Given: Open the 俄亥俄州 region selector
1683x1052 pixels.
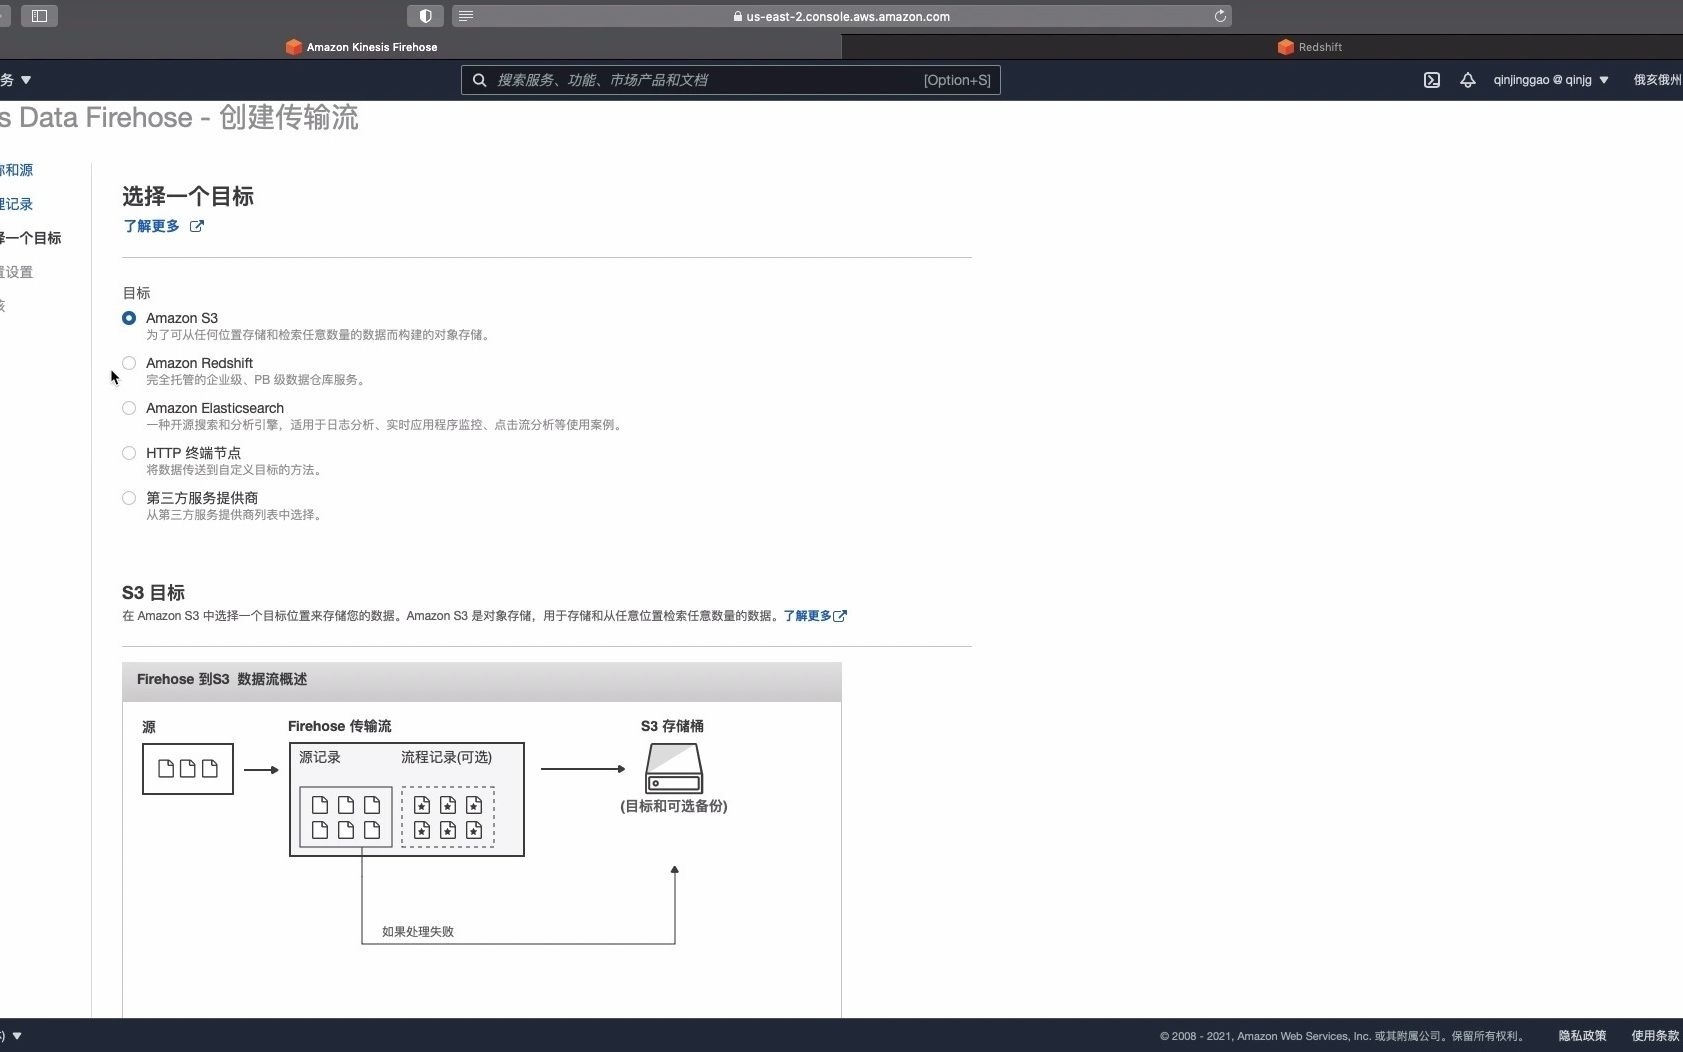Looking at the screenshot, I should coord(1658,80).
